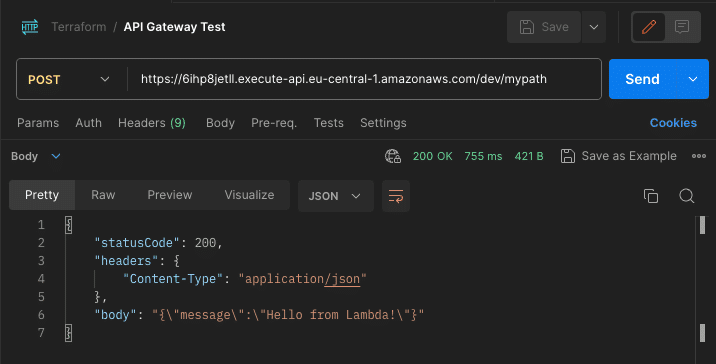Toggle line wrap icon
The width and height of the screenshot is (716, 364).
click(x=396, y=196)
